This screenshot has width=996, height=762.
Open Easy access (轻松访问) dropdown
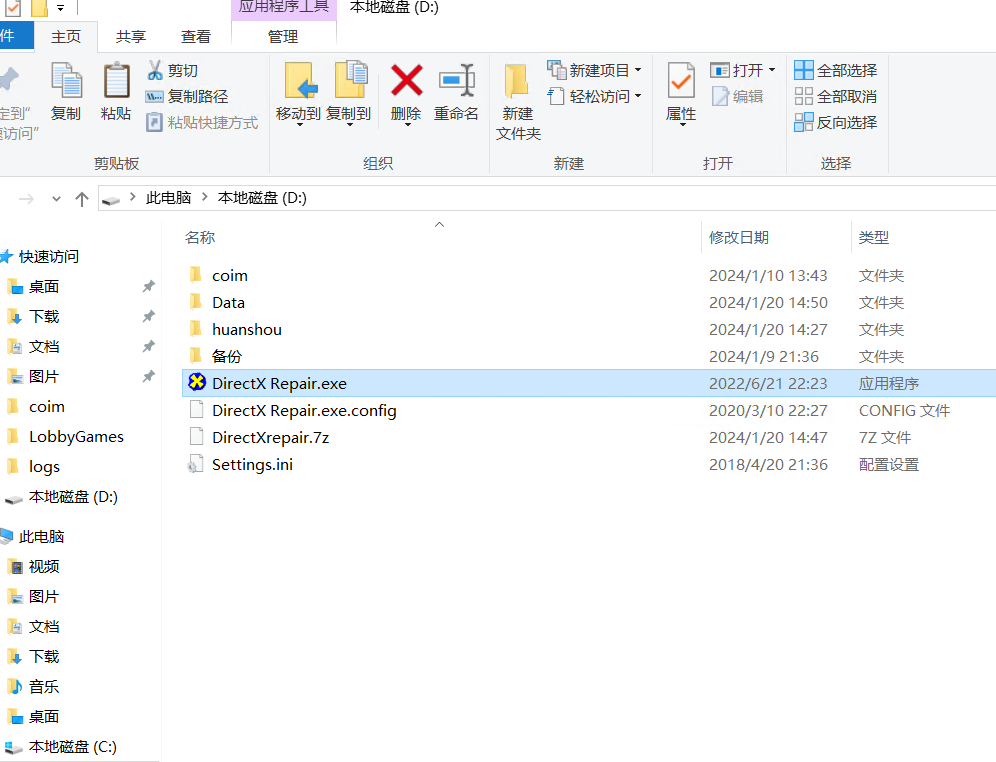(595, 97)
